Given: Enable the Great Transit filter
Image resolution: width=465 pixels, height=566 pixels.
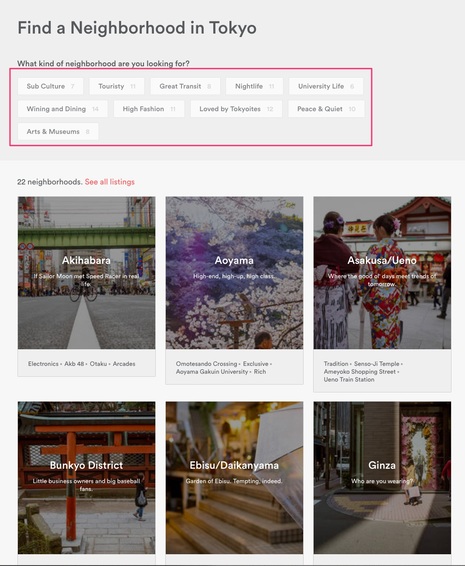Looking at the screenshot, I should click(x=185, y=86).
